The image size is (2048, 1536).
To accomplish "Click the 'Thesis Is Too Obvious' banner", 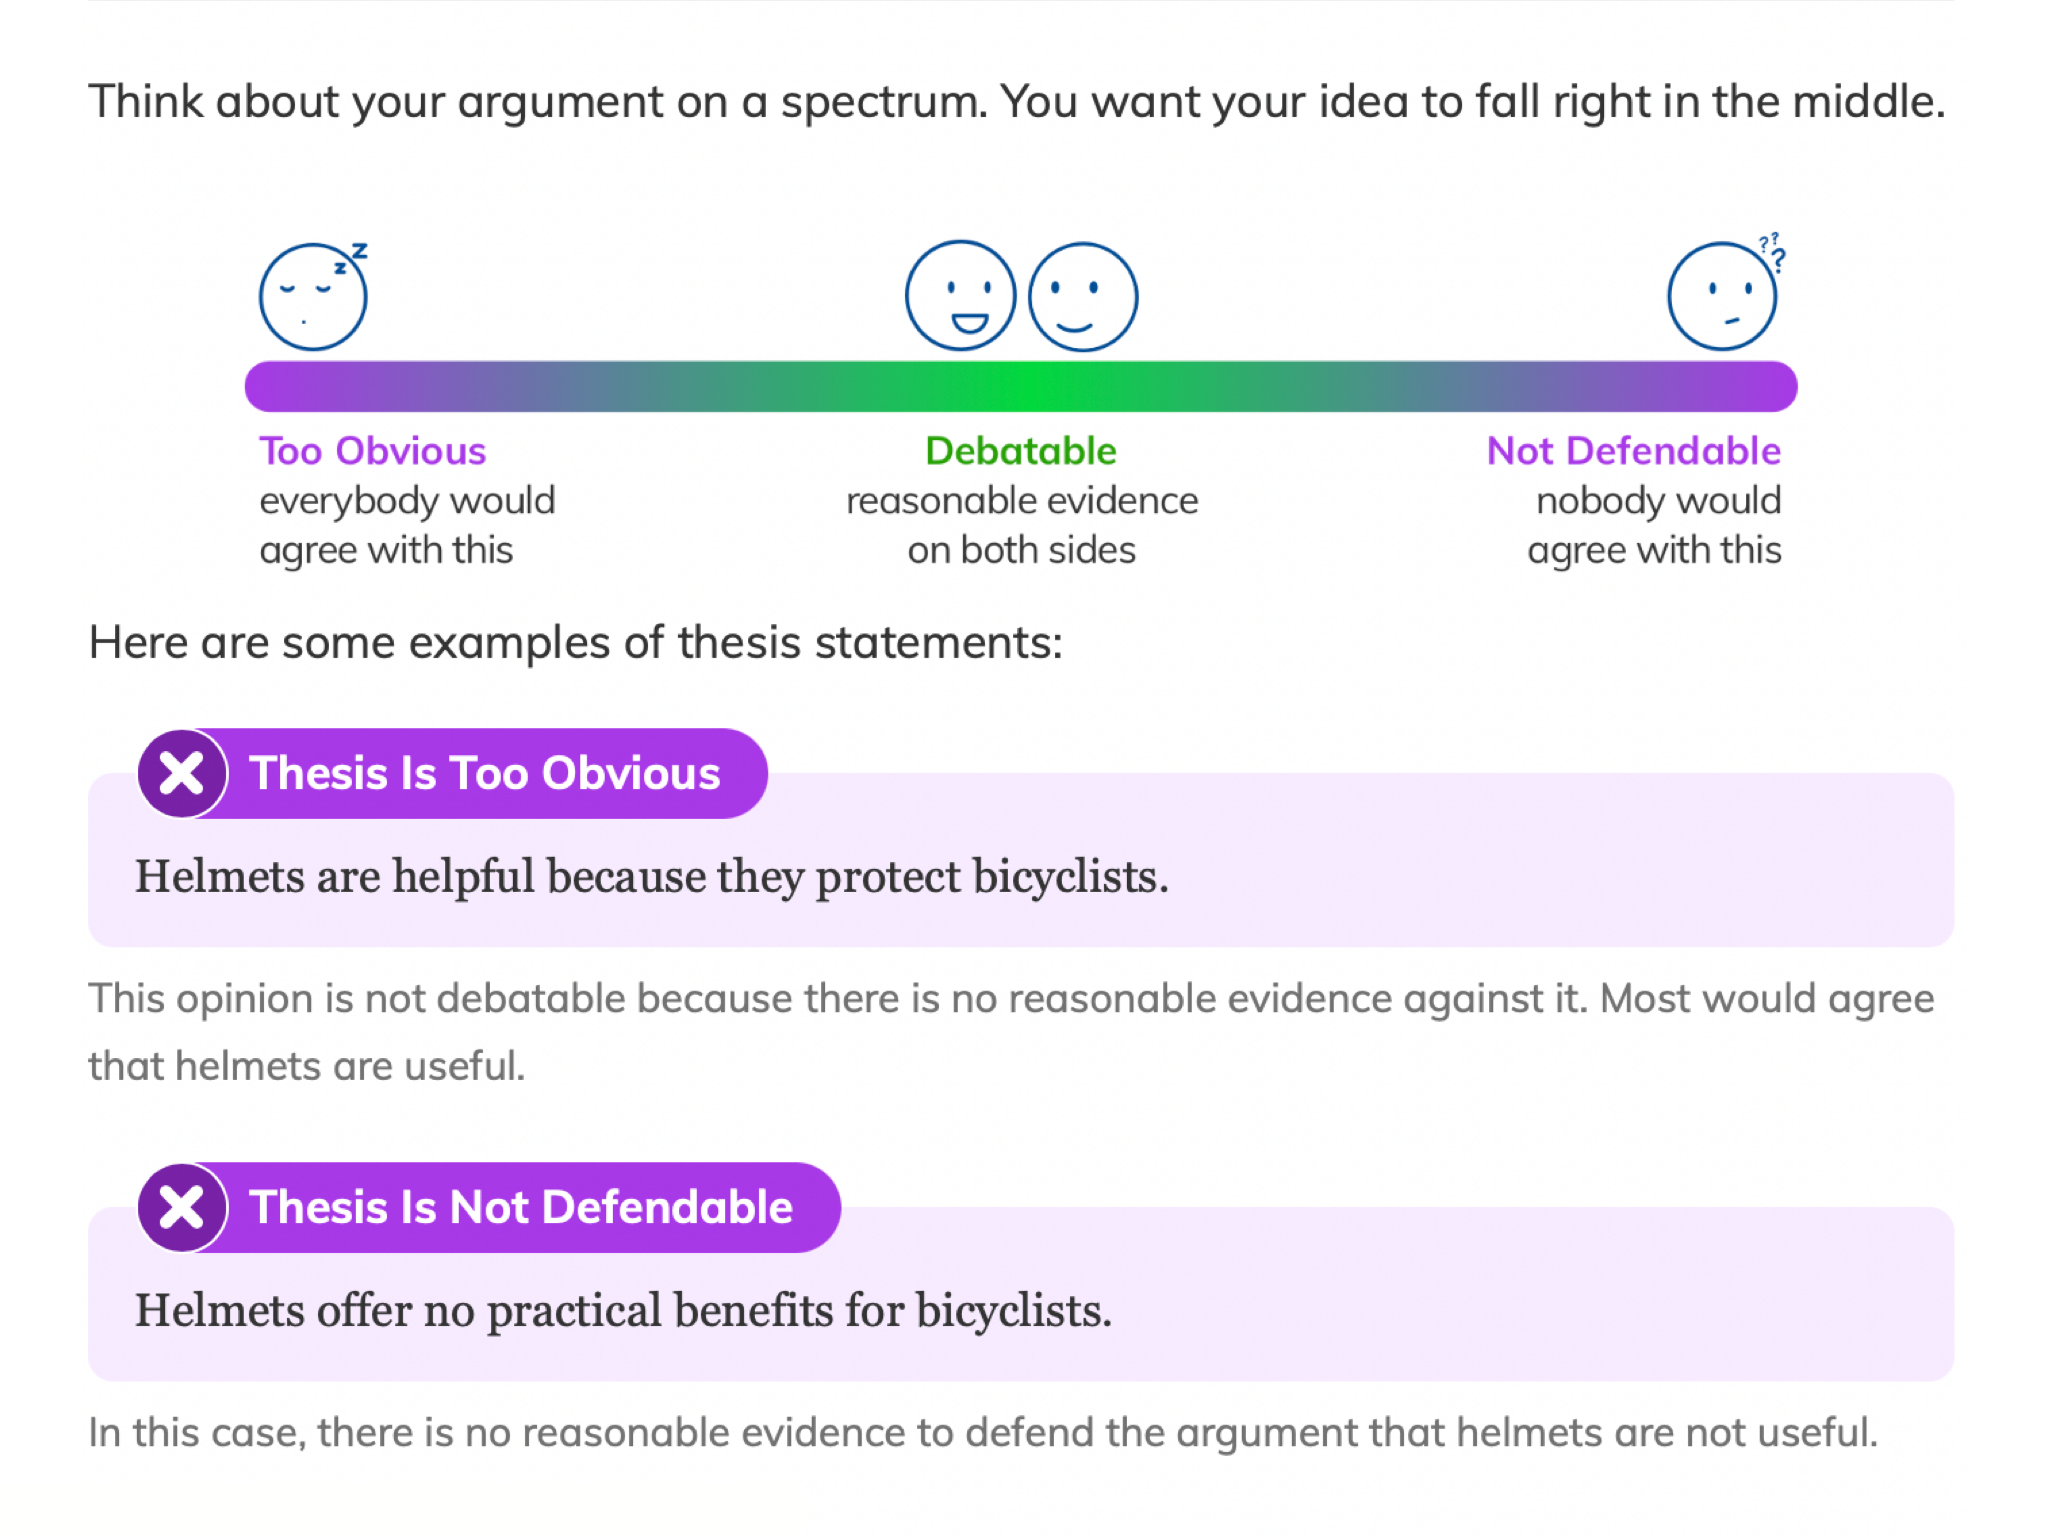I will 453,773.
